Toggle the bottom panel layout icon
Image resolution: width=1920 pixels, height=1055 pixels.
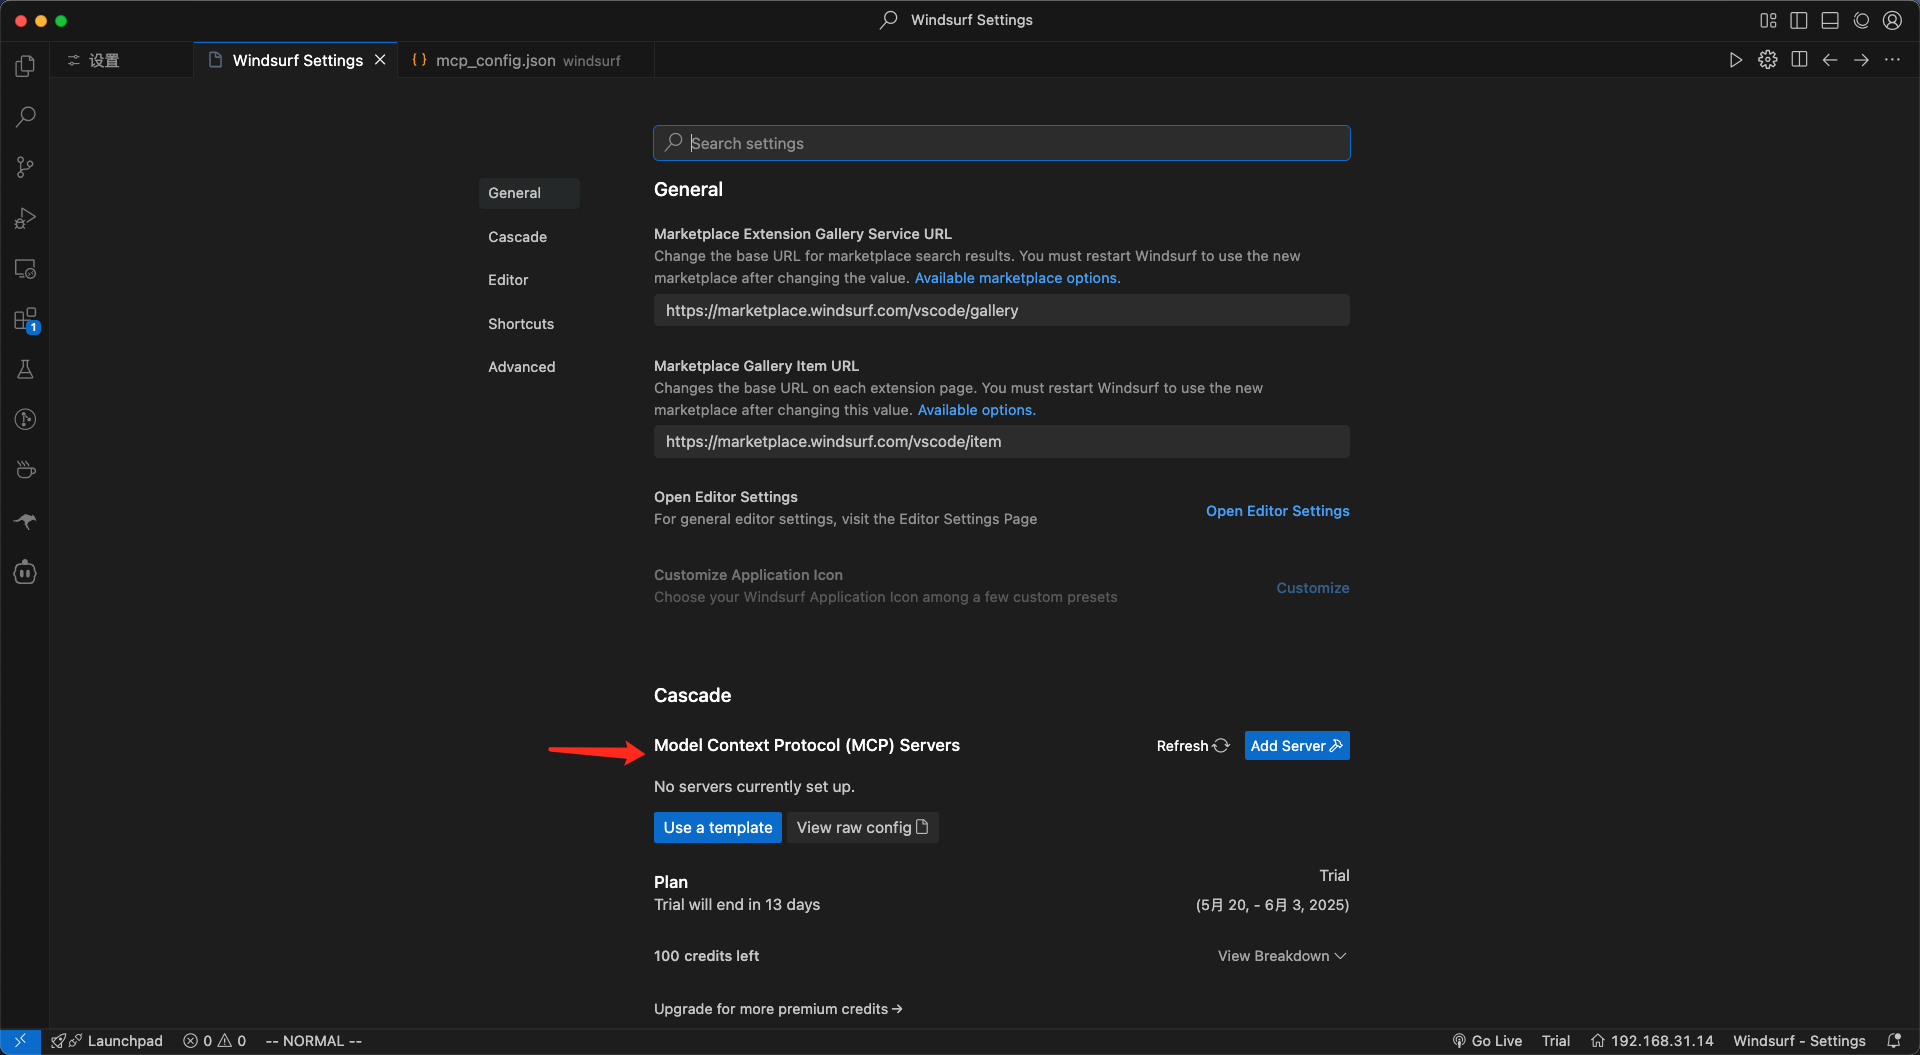pos(1830,20)
